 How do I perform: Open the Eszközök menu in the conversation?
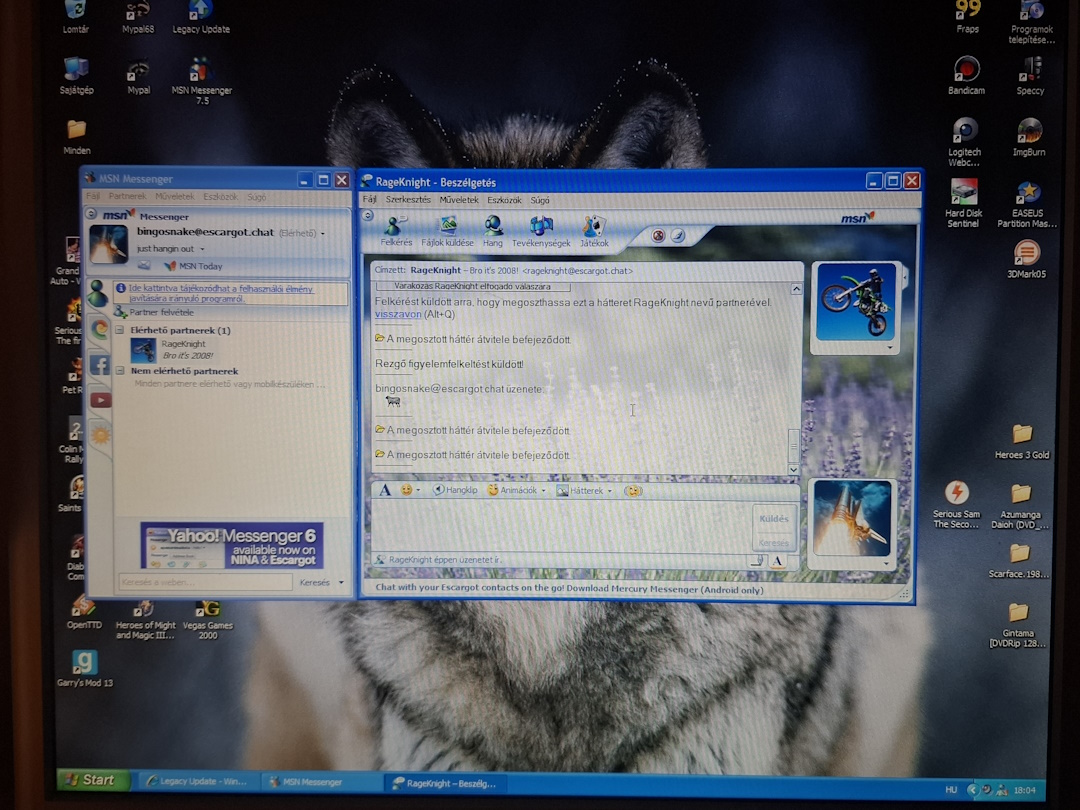pyautogui.click(x=504, y=200)
